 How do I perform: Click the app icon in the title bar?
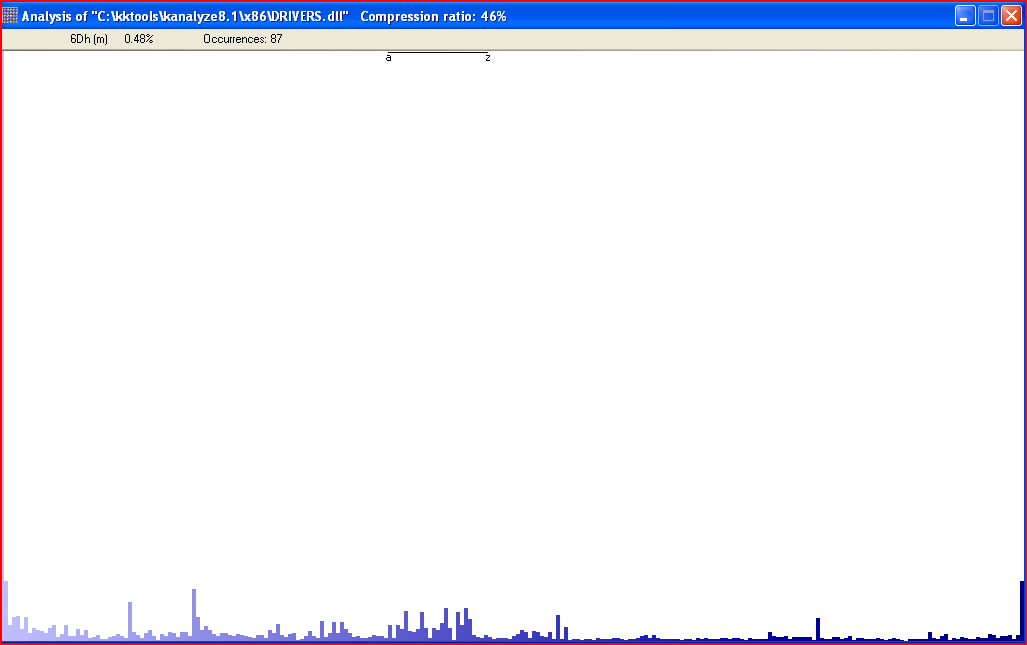coord(10,16)
